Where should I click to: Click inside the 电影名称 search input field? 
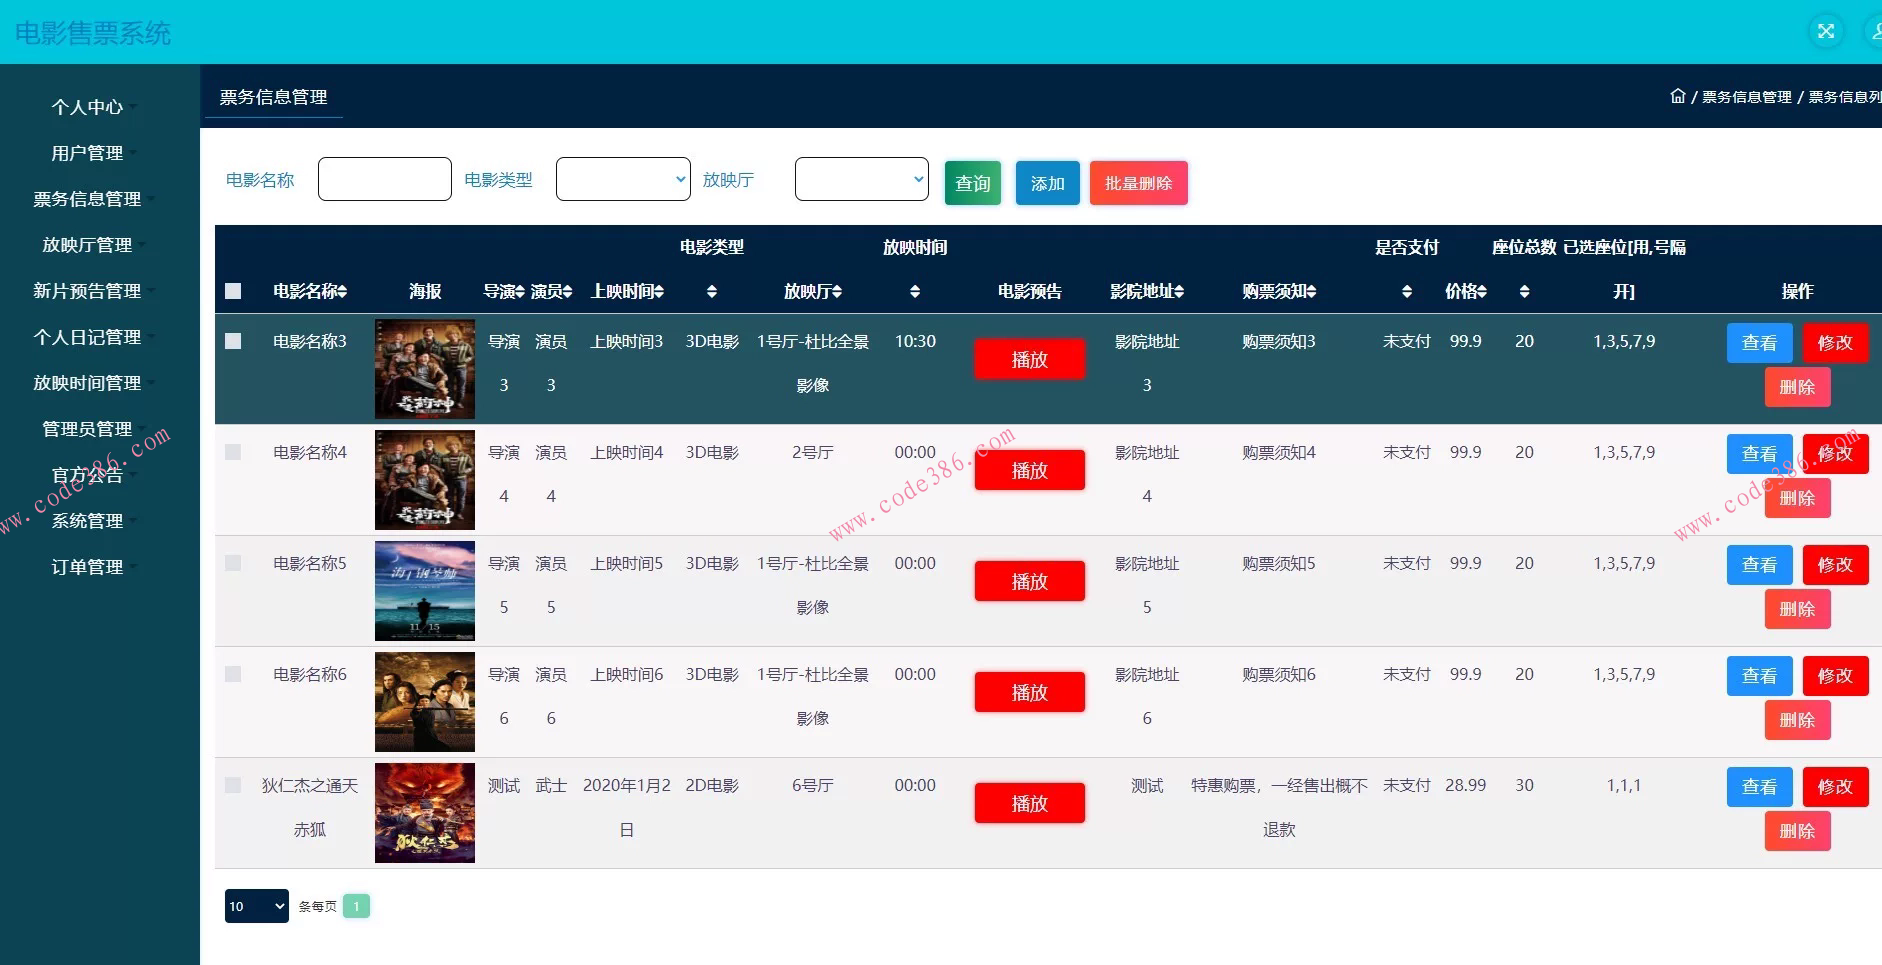(x=384, y=179)
